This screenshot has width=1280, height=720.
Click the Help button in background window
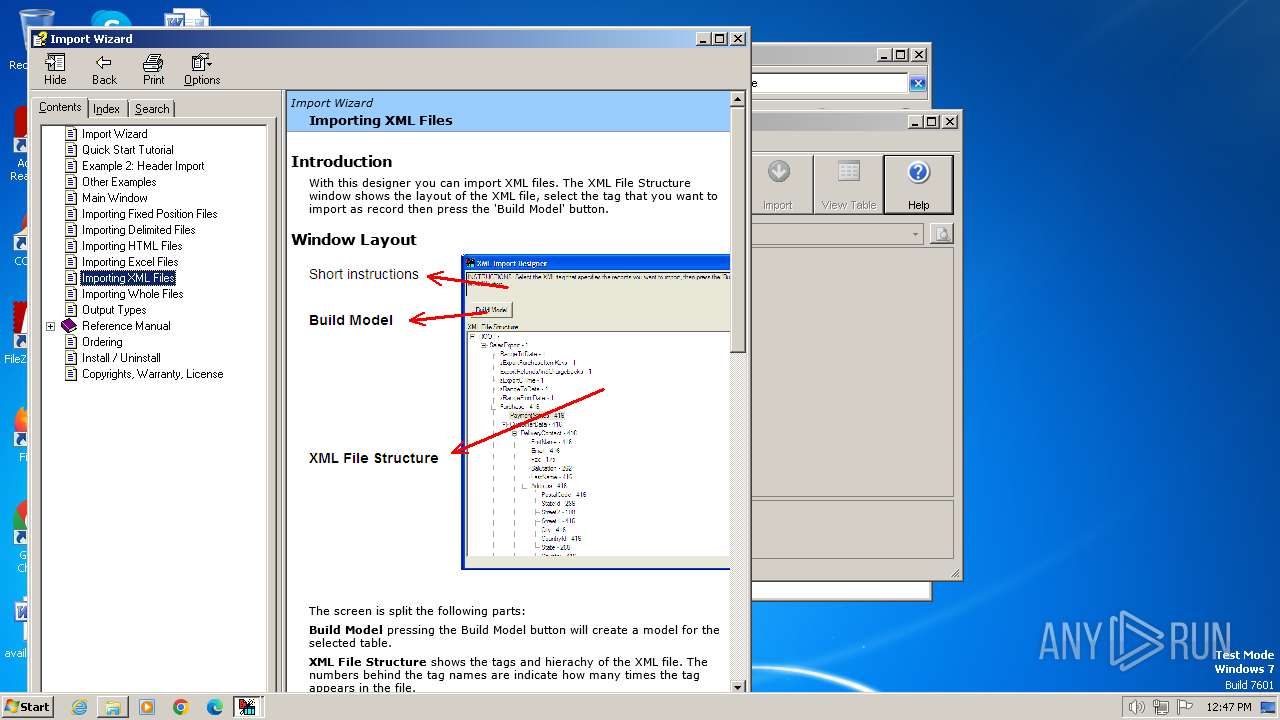point(918,185)
